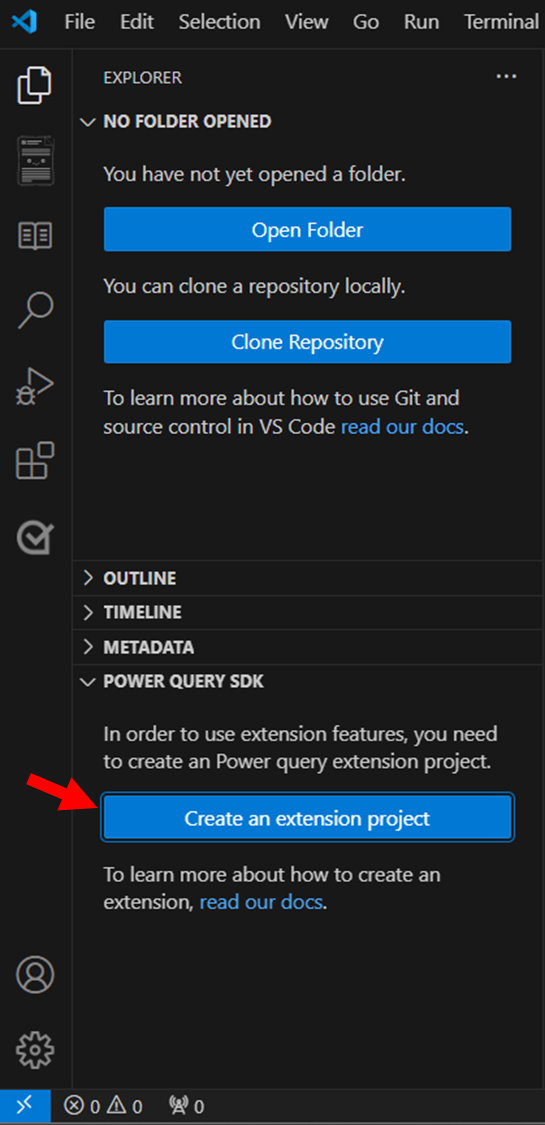Click the ports forwarded status bar item
This screenshot has height=1125, width=545.
pos(186,1106)
